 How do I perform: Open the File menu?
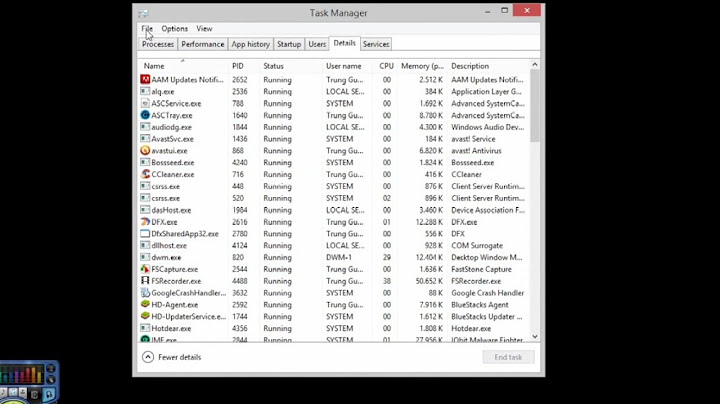[x=147, y=28]
